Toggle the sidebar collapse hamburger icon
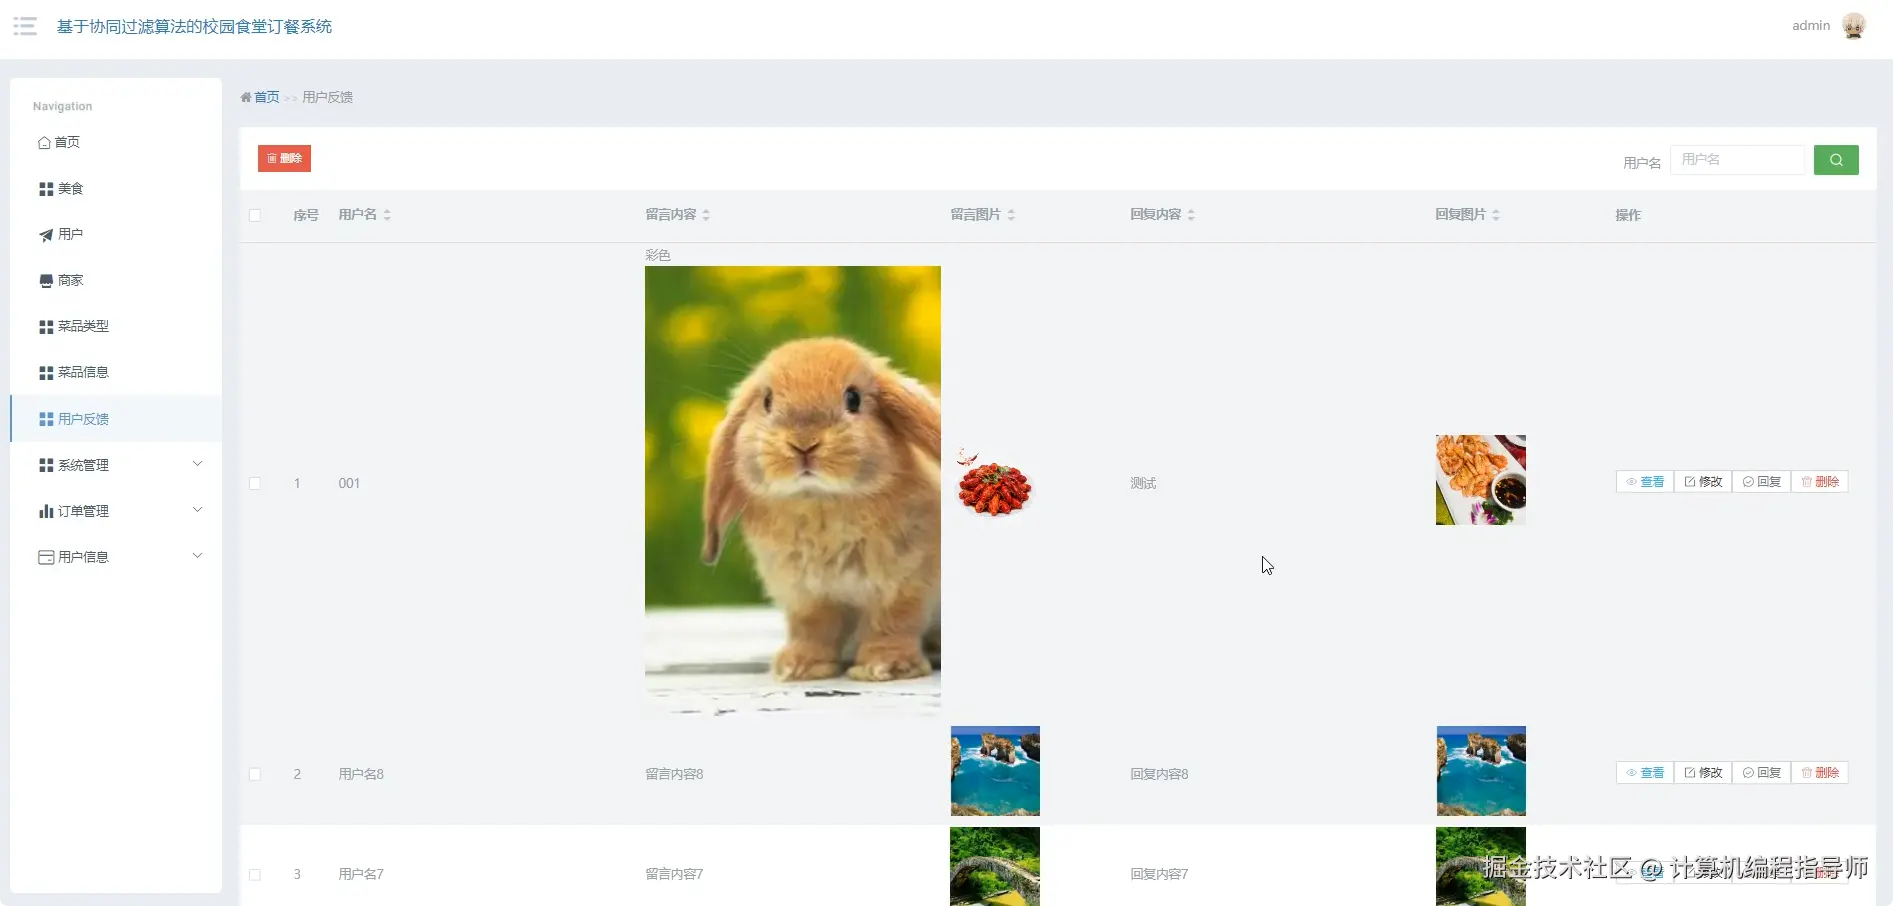This screenshot has height=906, width=1893. (x=25, y=26)
